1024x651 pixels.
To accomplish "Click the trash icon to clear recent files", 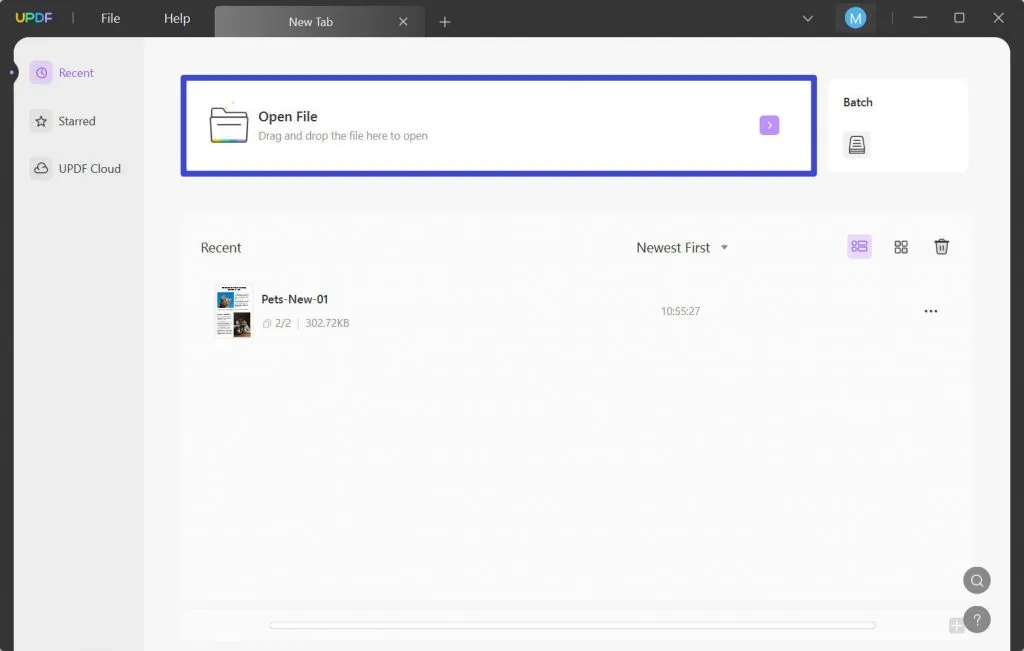I will (941, 246).
